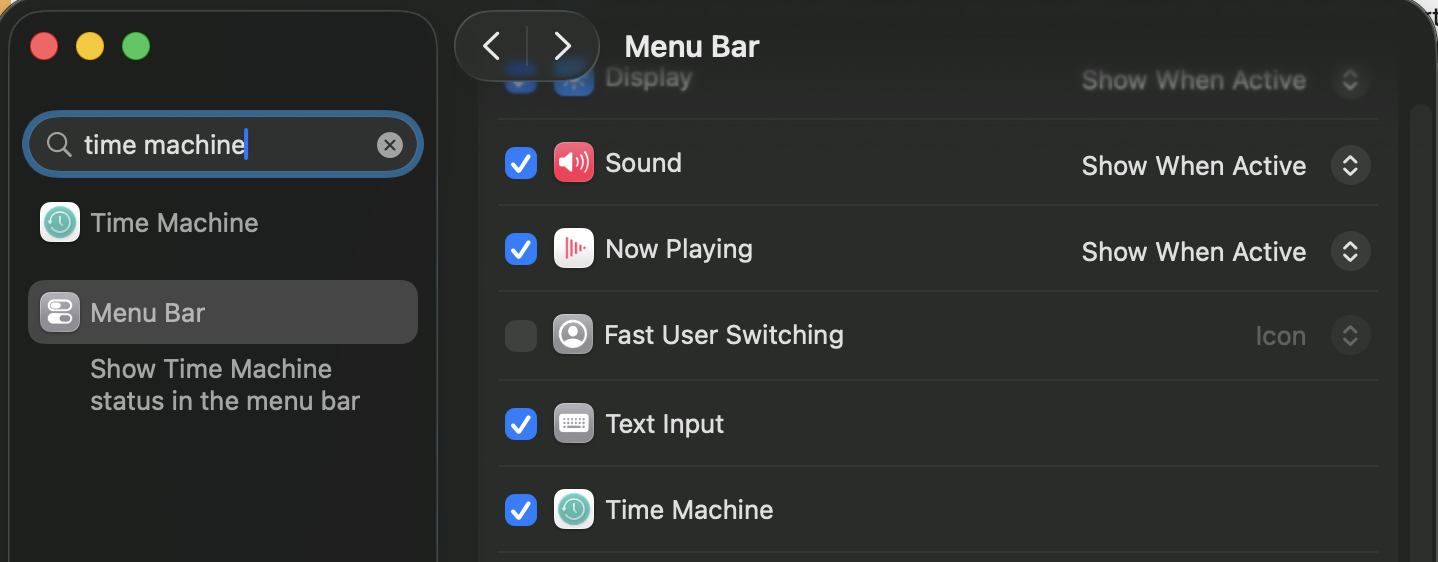Click the Fast User Switching icon
This screenshot has width=1438, height=562.
573,335
